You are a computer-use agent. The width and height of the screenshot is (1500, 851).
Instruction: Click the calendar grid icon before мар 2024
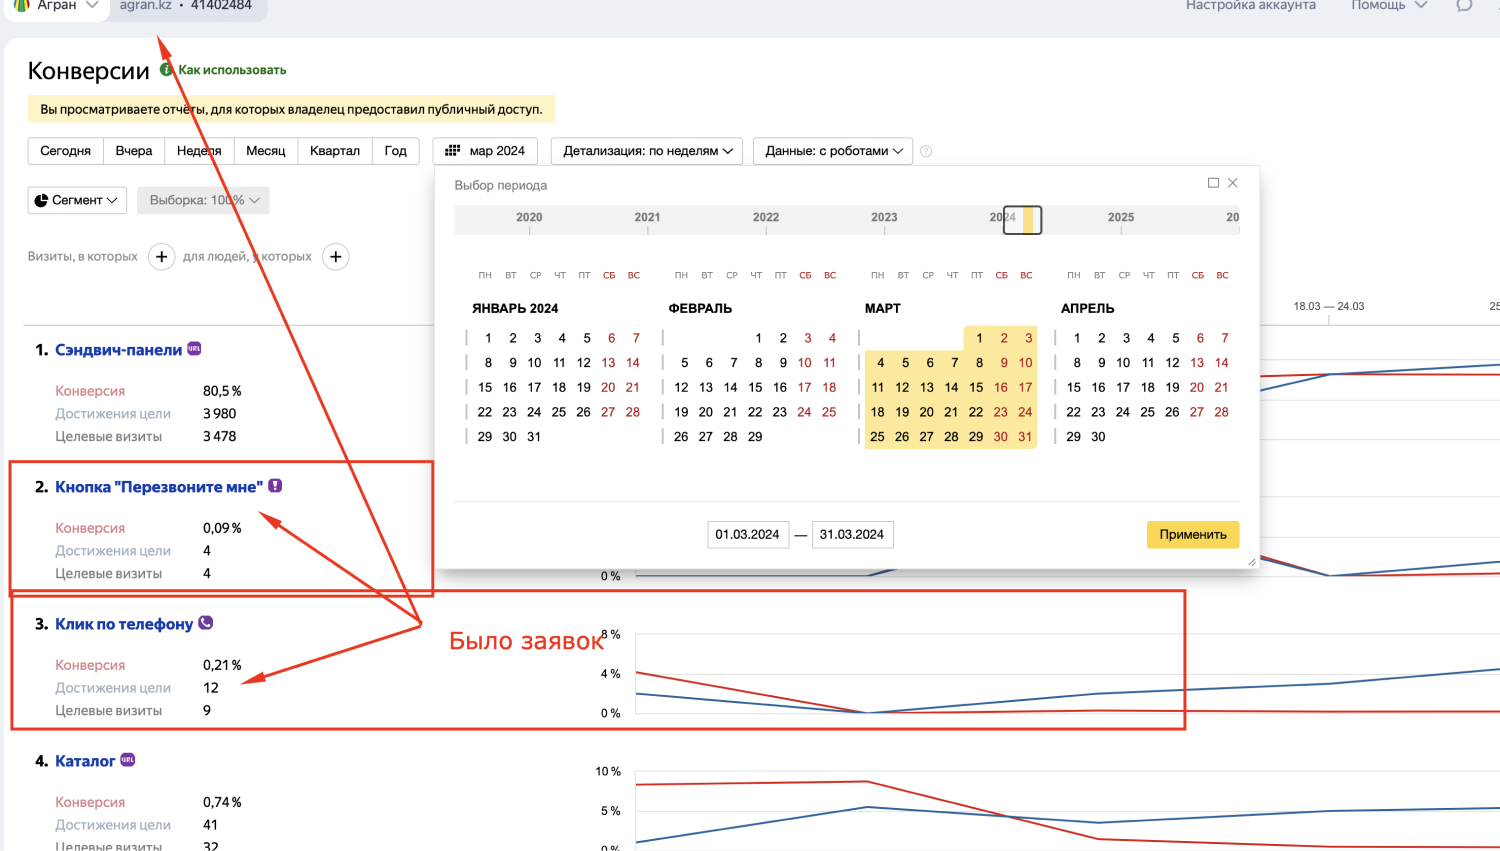coord(453,151)
